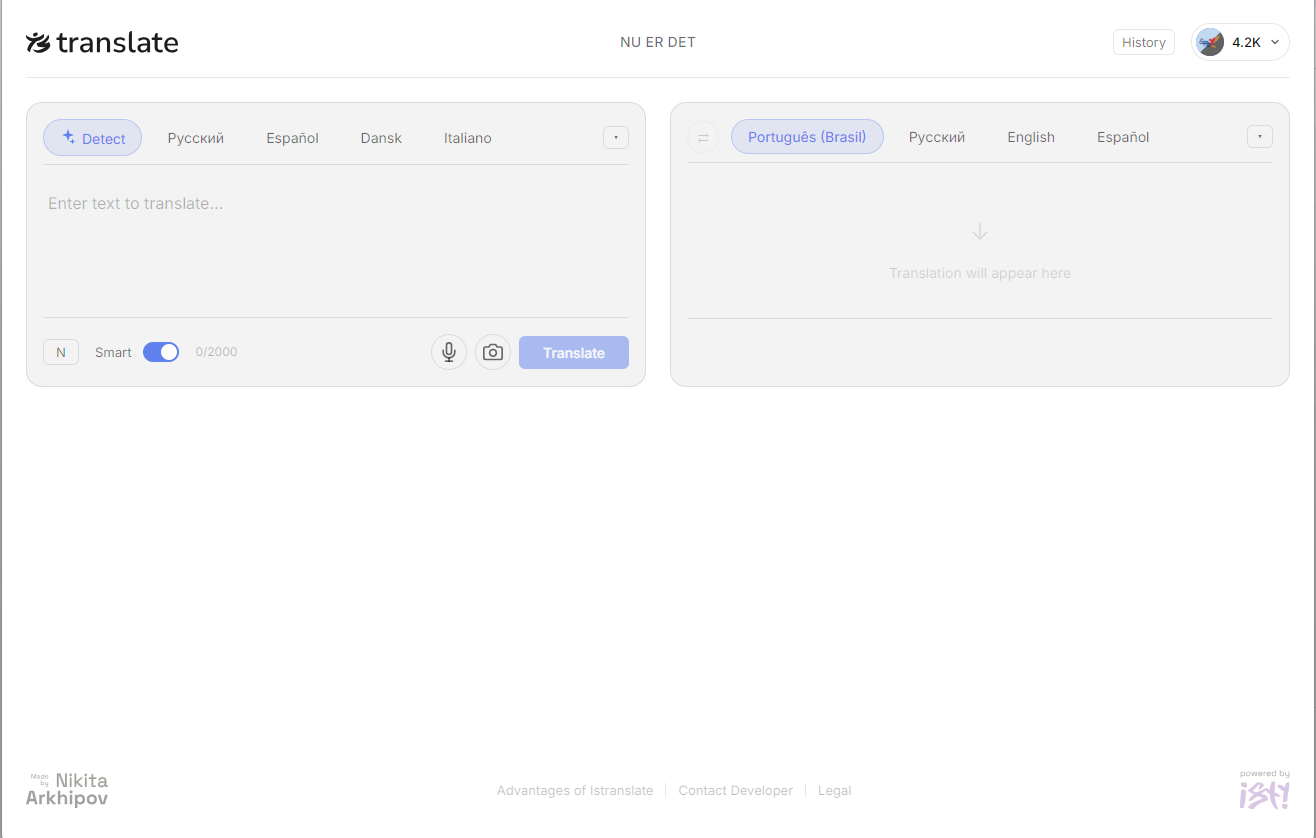The height and width of the screenshot is (838, 1316).
Task: Open camera translation with the camera icon
Action: tap(492, 352)
